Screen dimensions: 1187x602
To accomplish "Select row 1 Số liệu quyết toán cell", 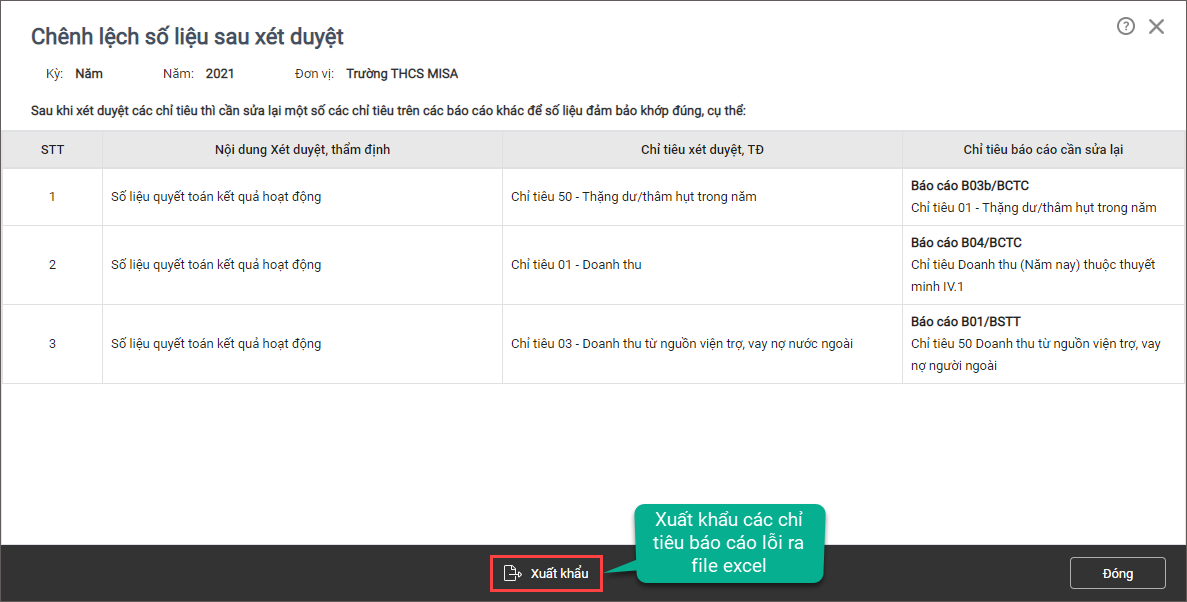I will [216, 196].
